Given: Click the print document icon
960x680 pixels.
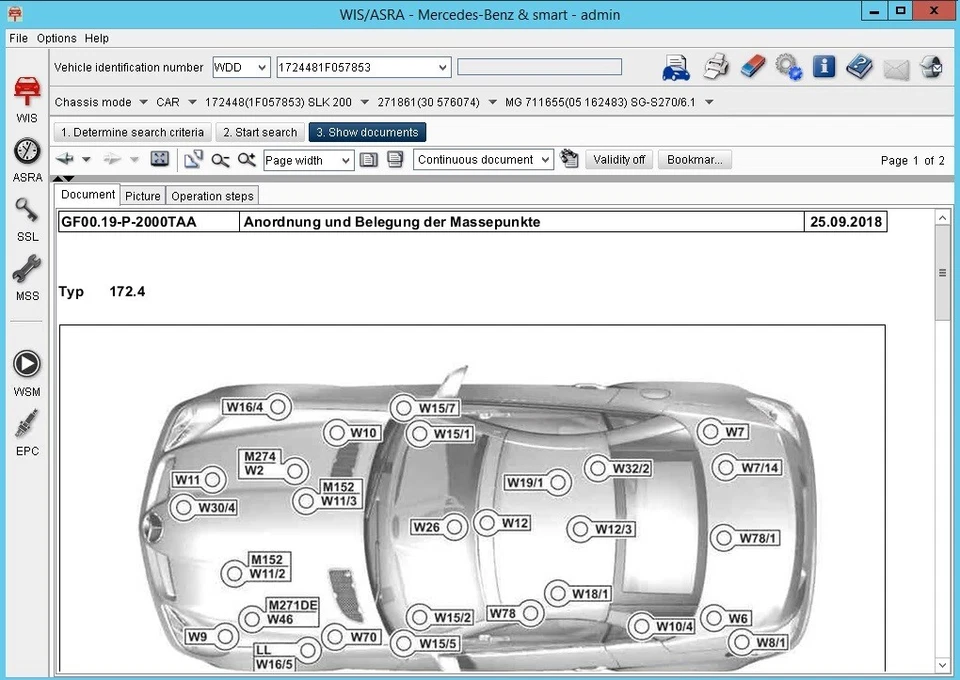Looking at the screenshot, I should click(716, 66).
